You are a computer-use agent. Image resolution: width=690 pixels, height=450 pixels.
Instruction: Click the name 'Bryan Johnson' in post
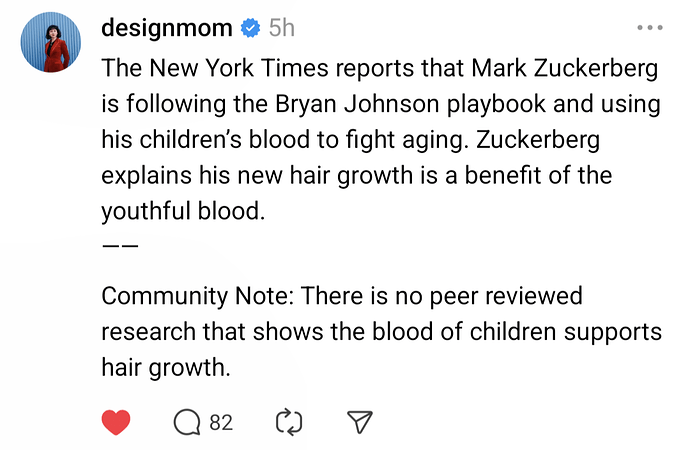(357, 104)
